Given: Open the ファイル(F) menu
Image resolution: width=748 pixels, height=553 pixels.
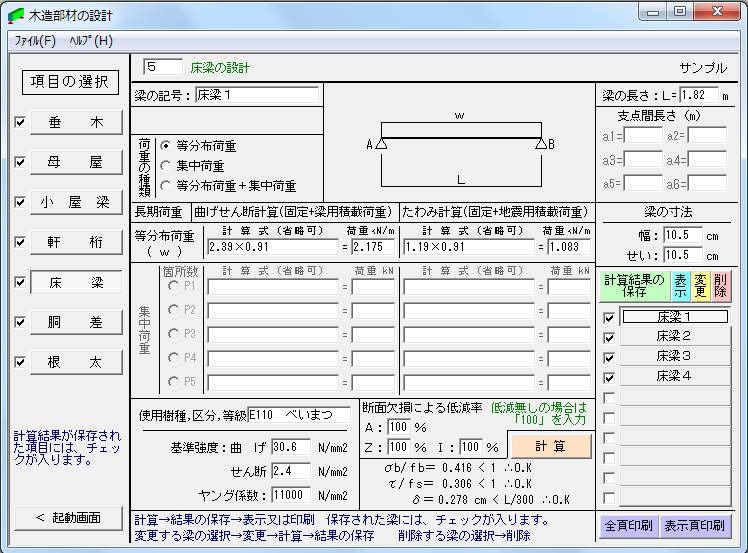Looking at the screenshot, I should point(34,41).
